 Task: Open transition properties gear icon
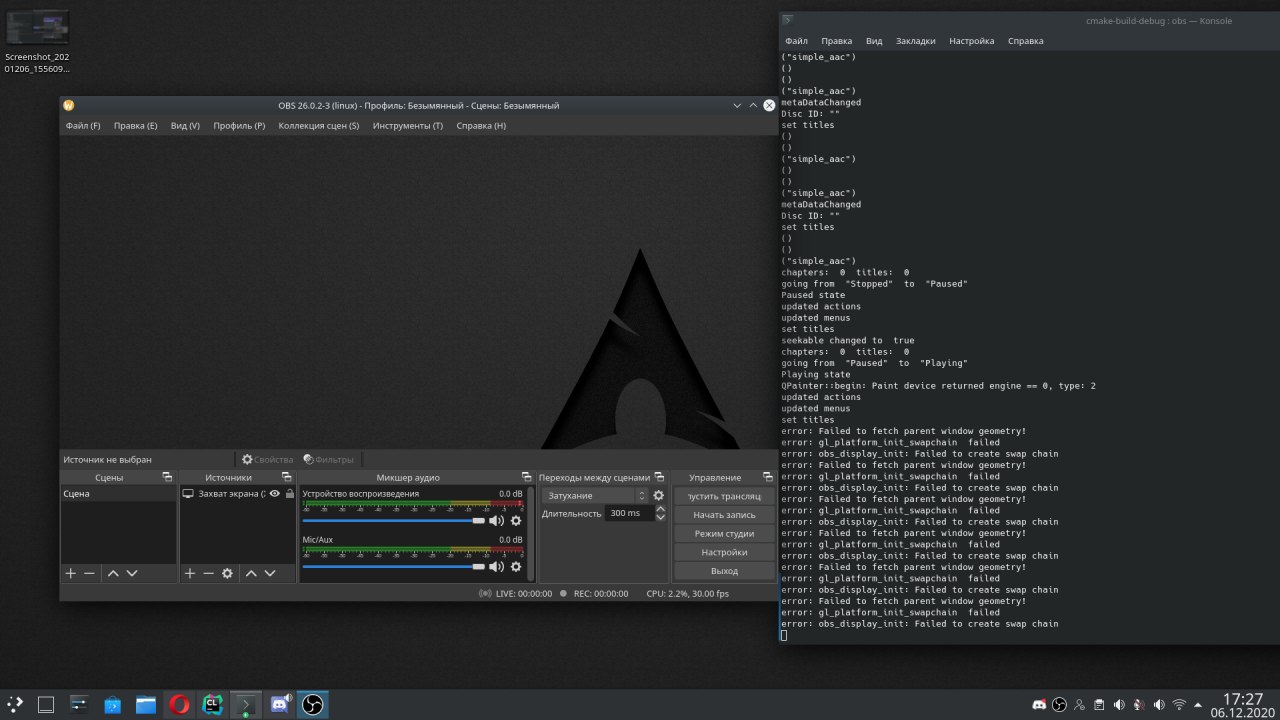coord(658,495)
